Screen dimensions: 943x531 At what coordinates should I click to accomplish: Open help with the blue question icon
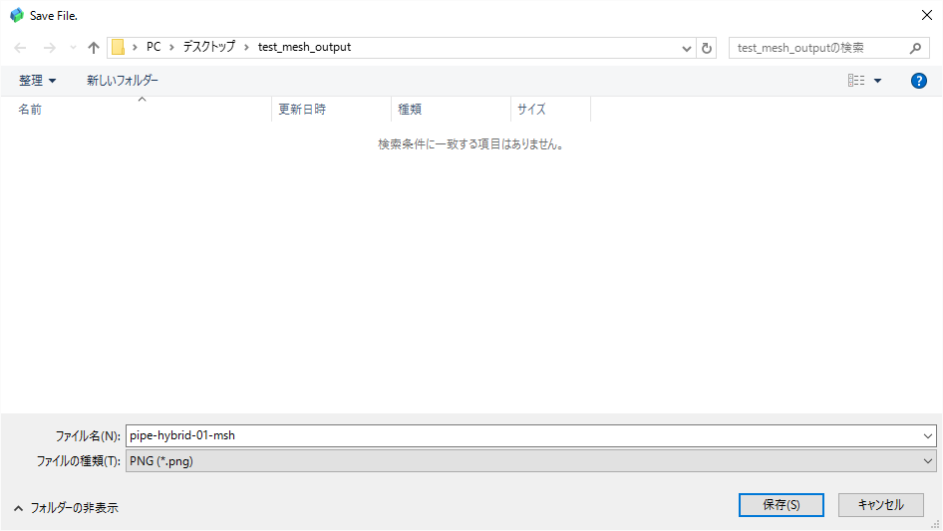[918, 81]
